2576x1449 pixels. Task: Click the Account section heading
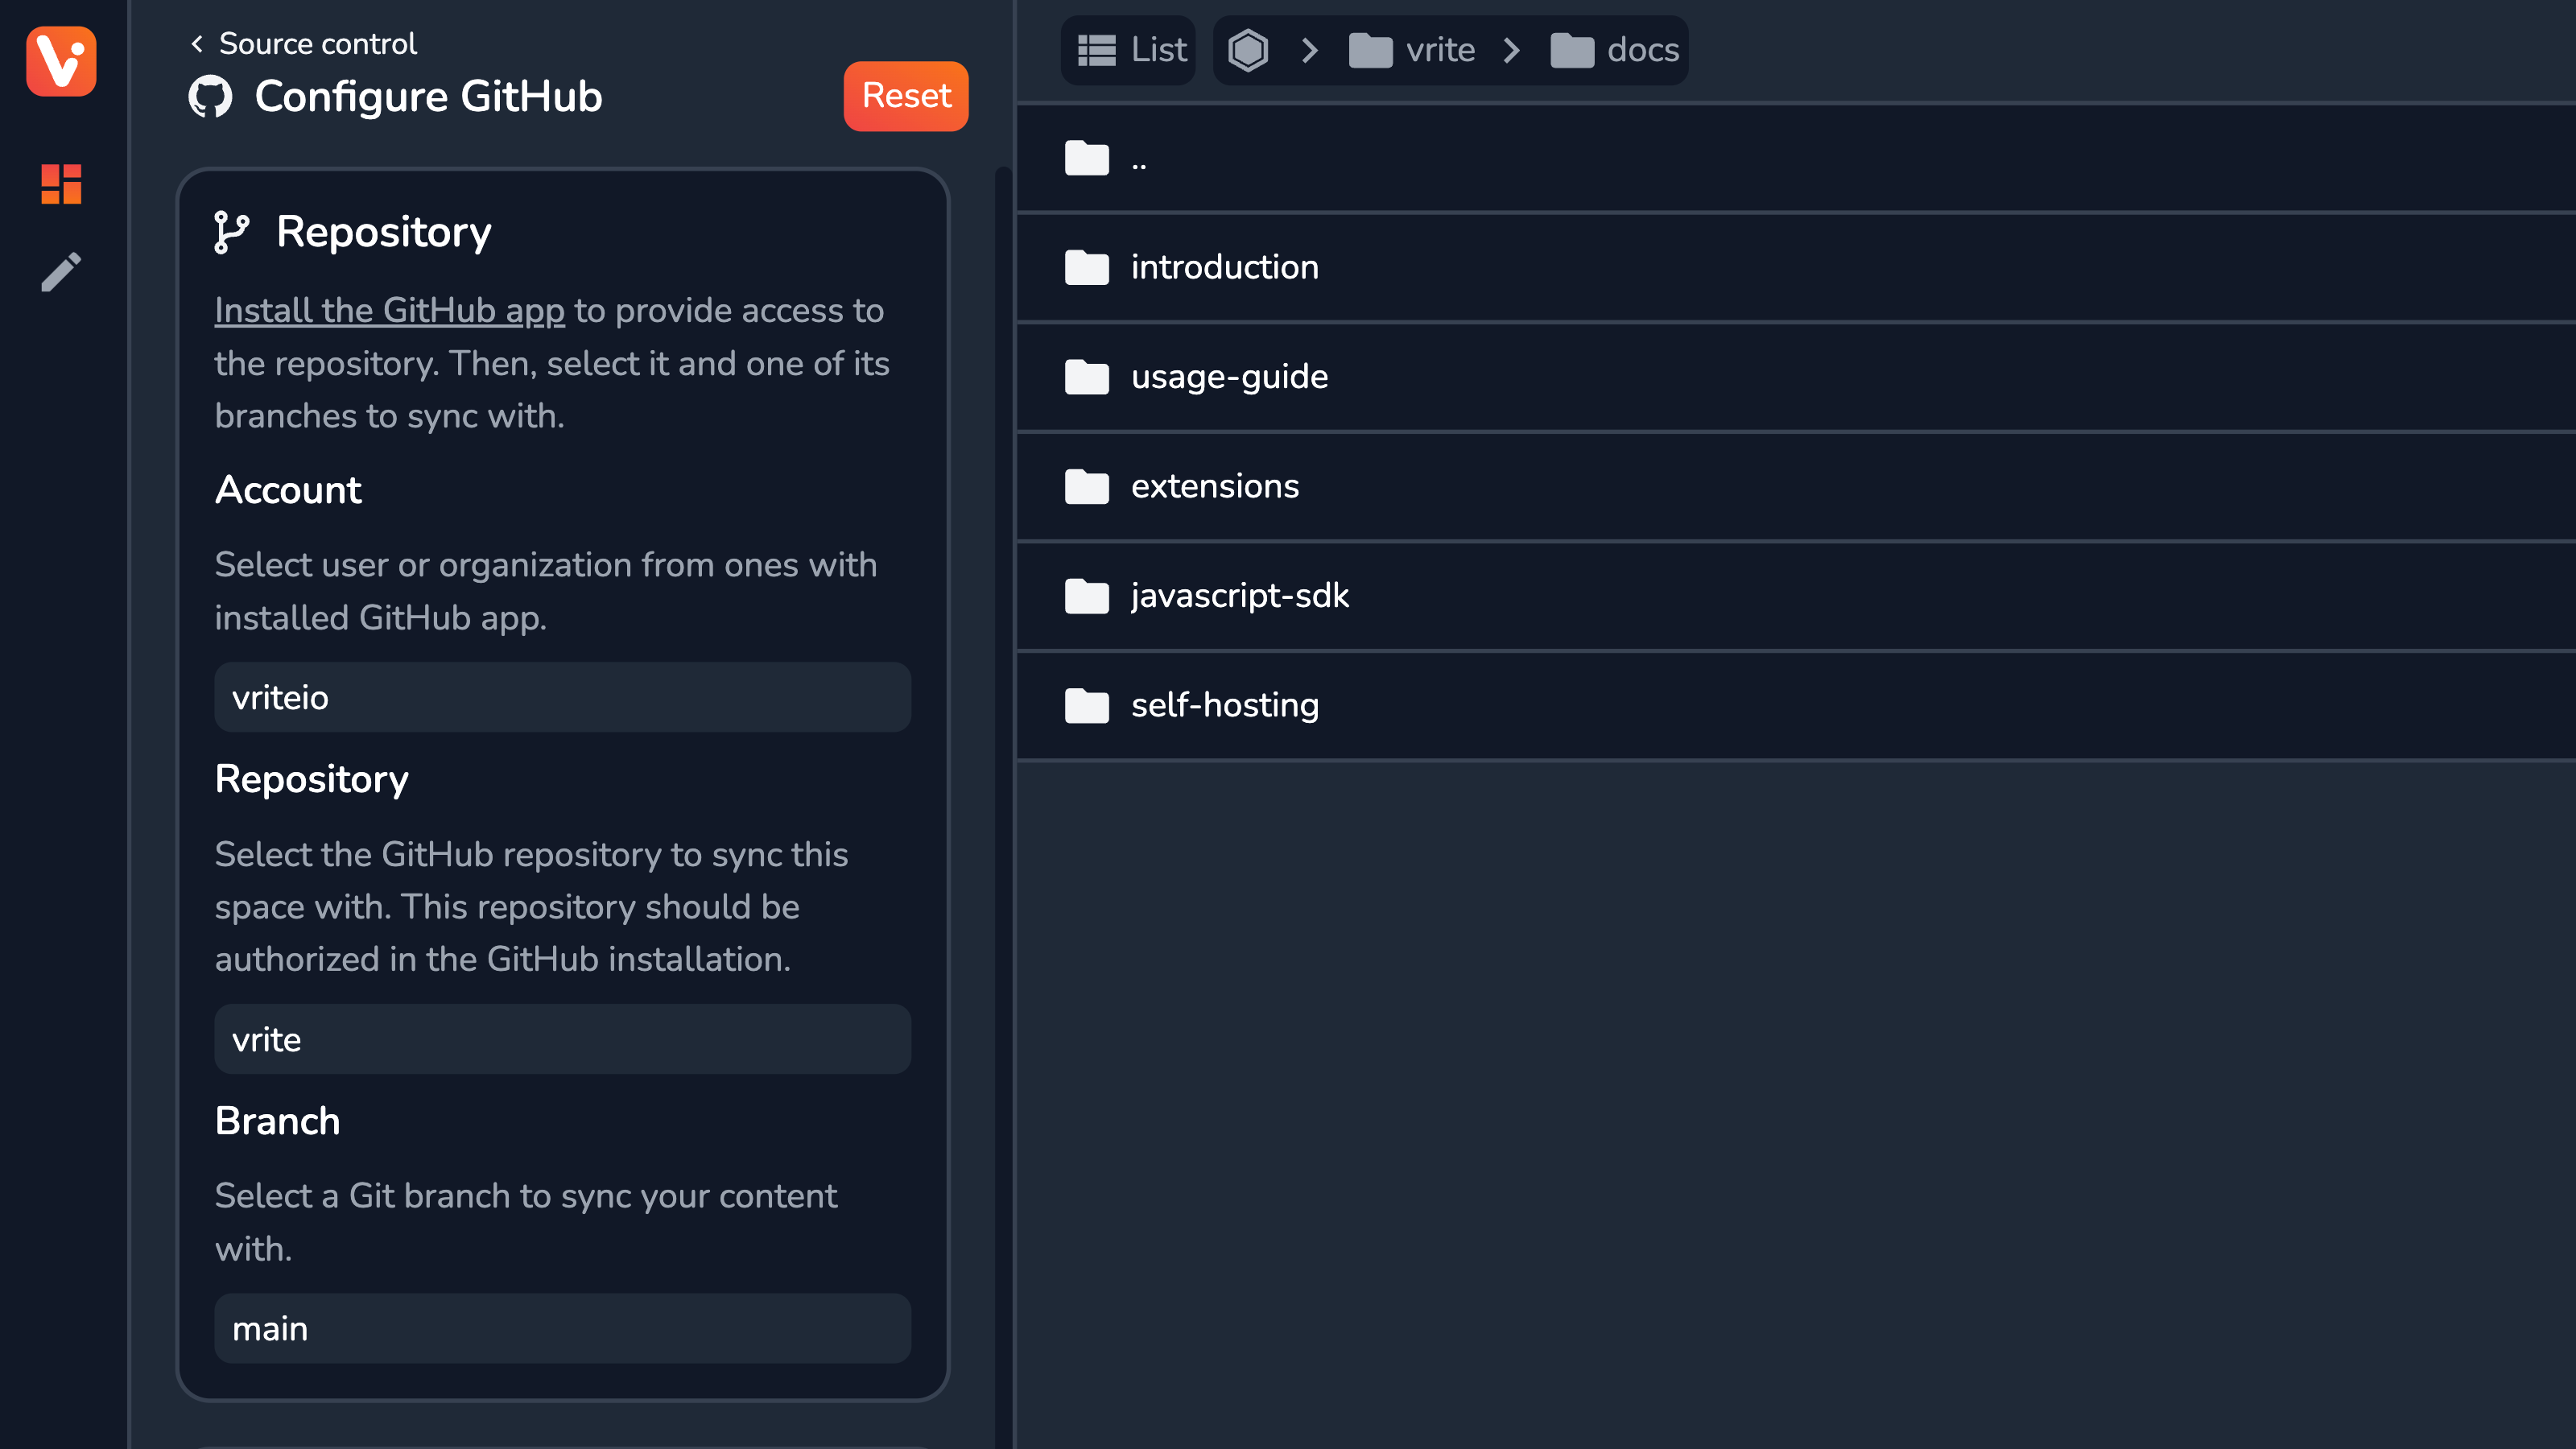pos(288,490)
